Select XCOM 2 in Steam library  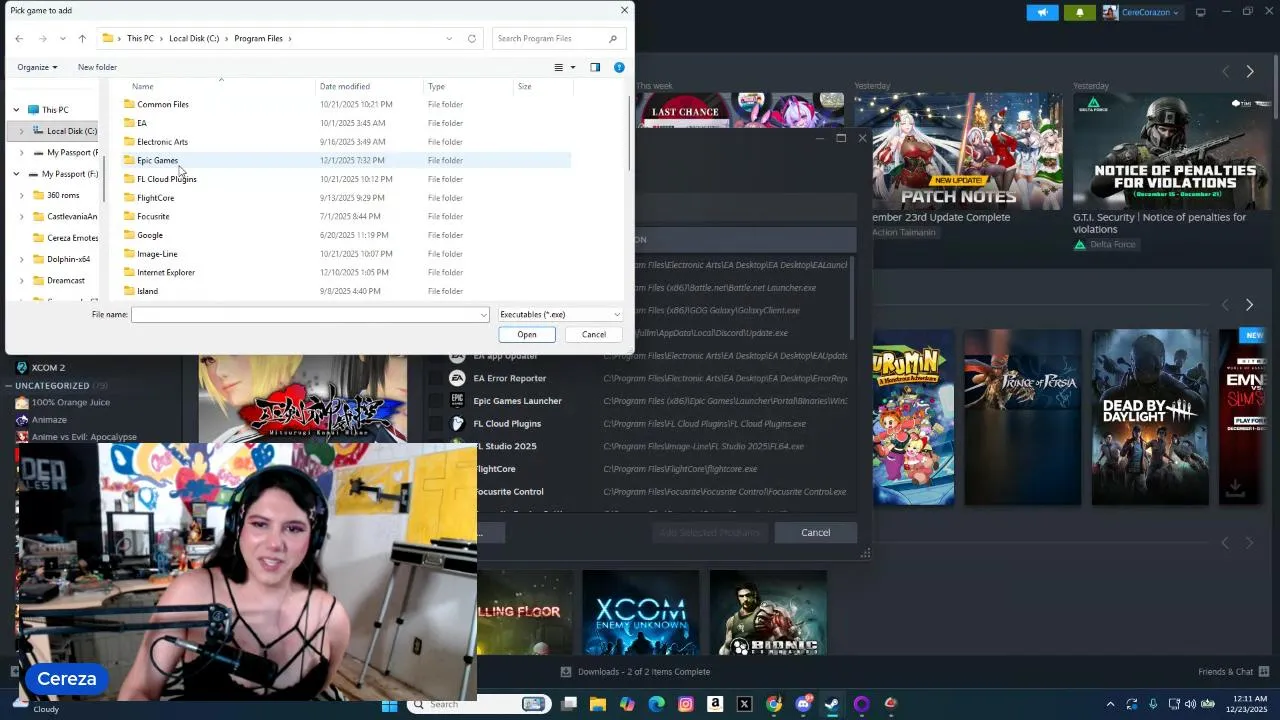coord(48,367)
